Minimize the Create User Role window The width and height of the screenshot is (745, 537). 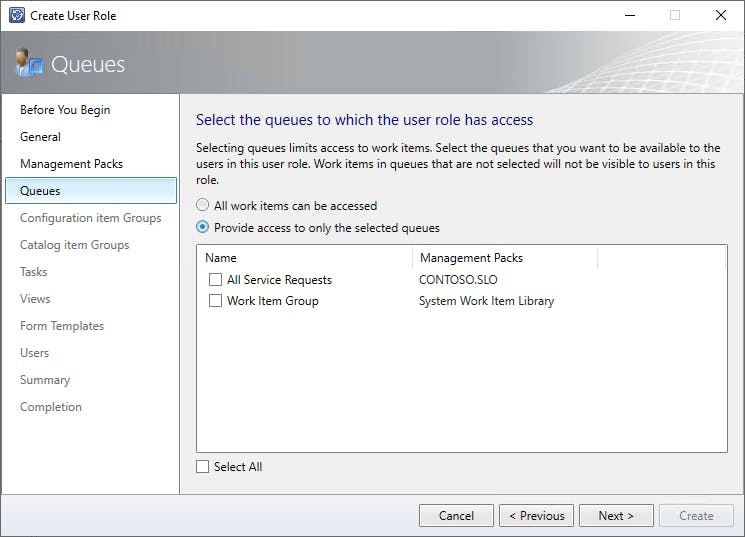629,15
